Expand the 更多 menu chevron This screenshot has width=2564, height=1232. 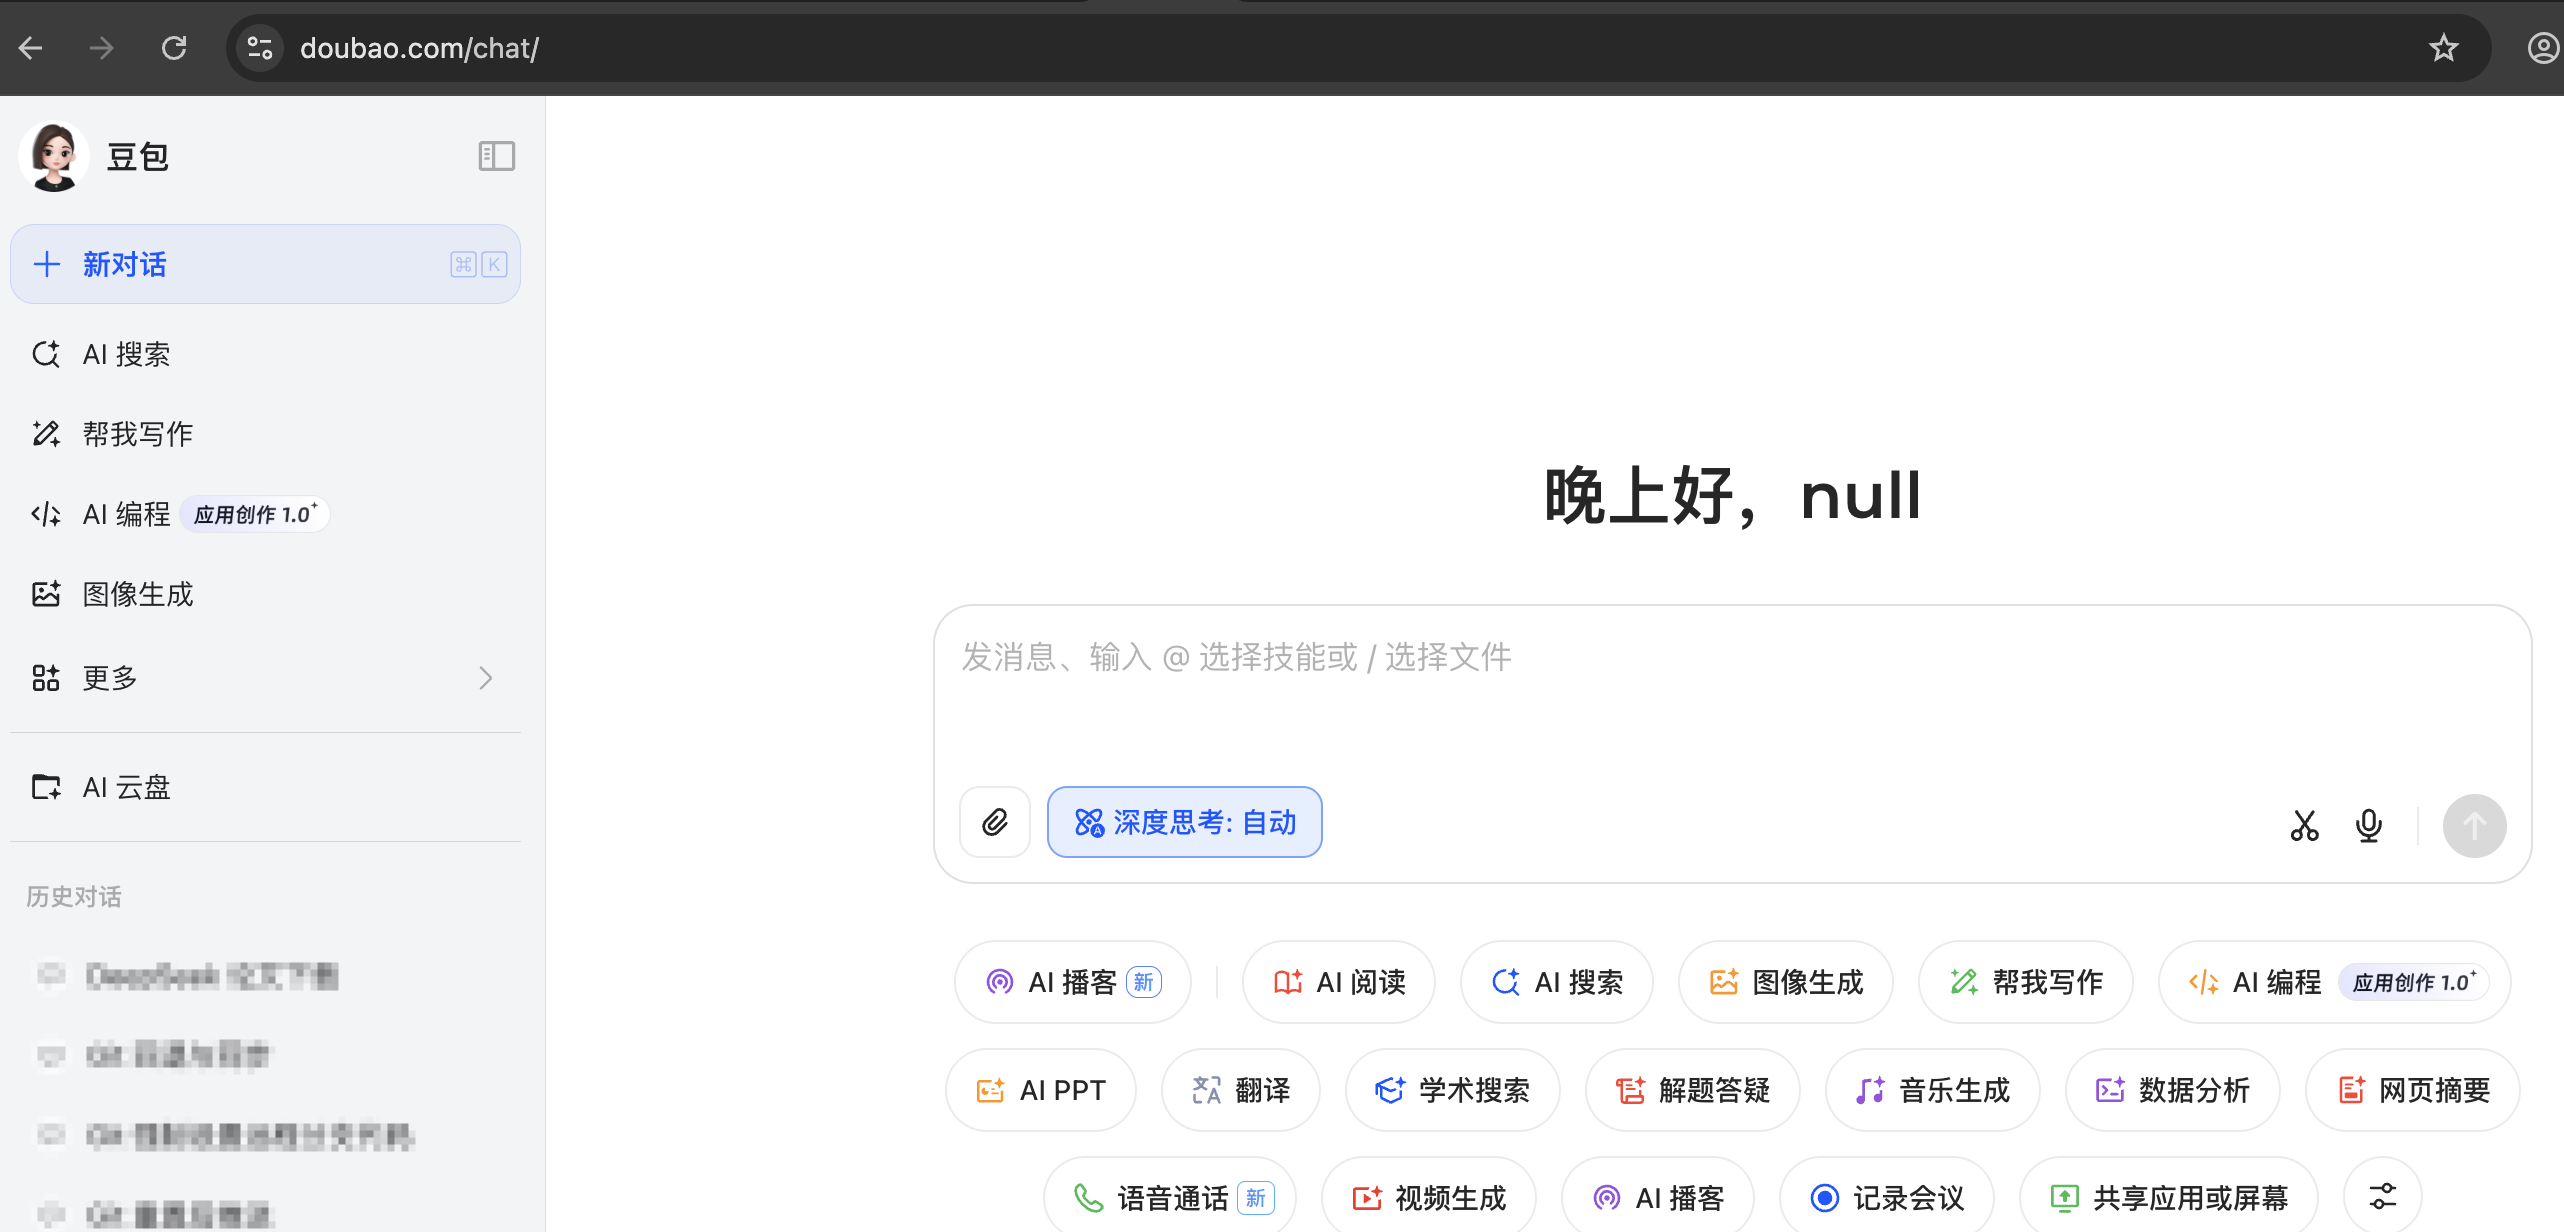click(485, 678)
